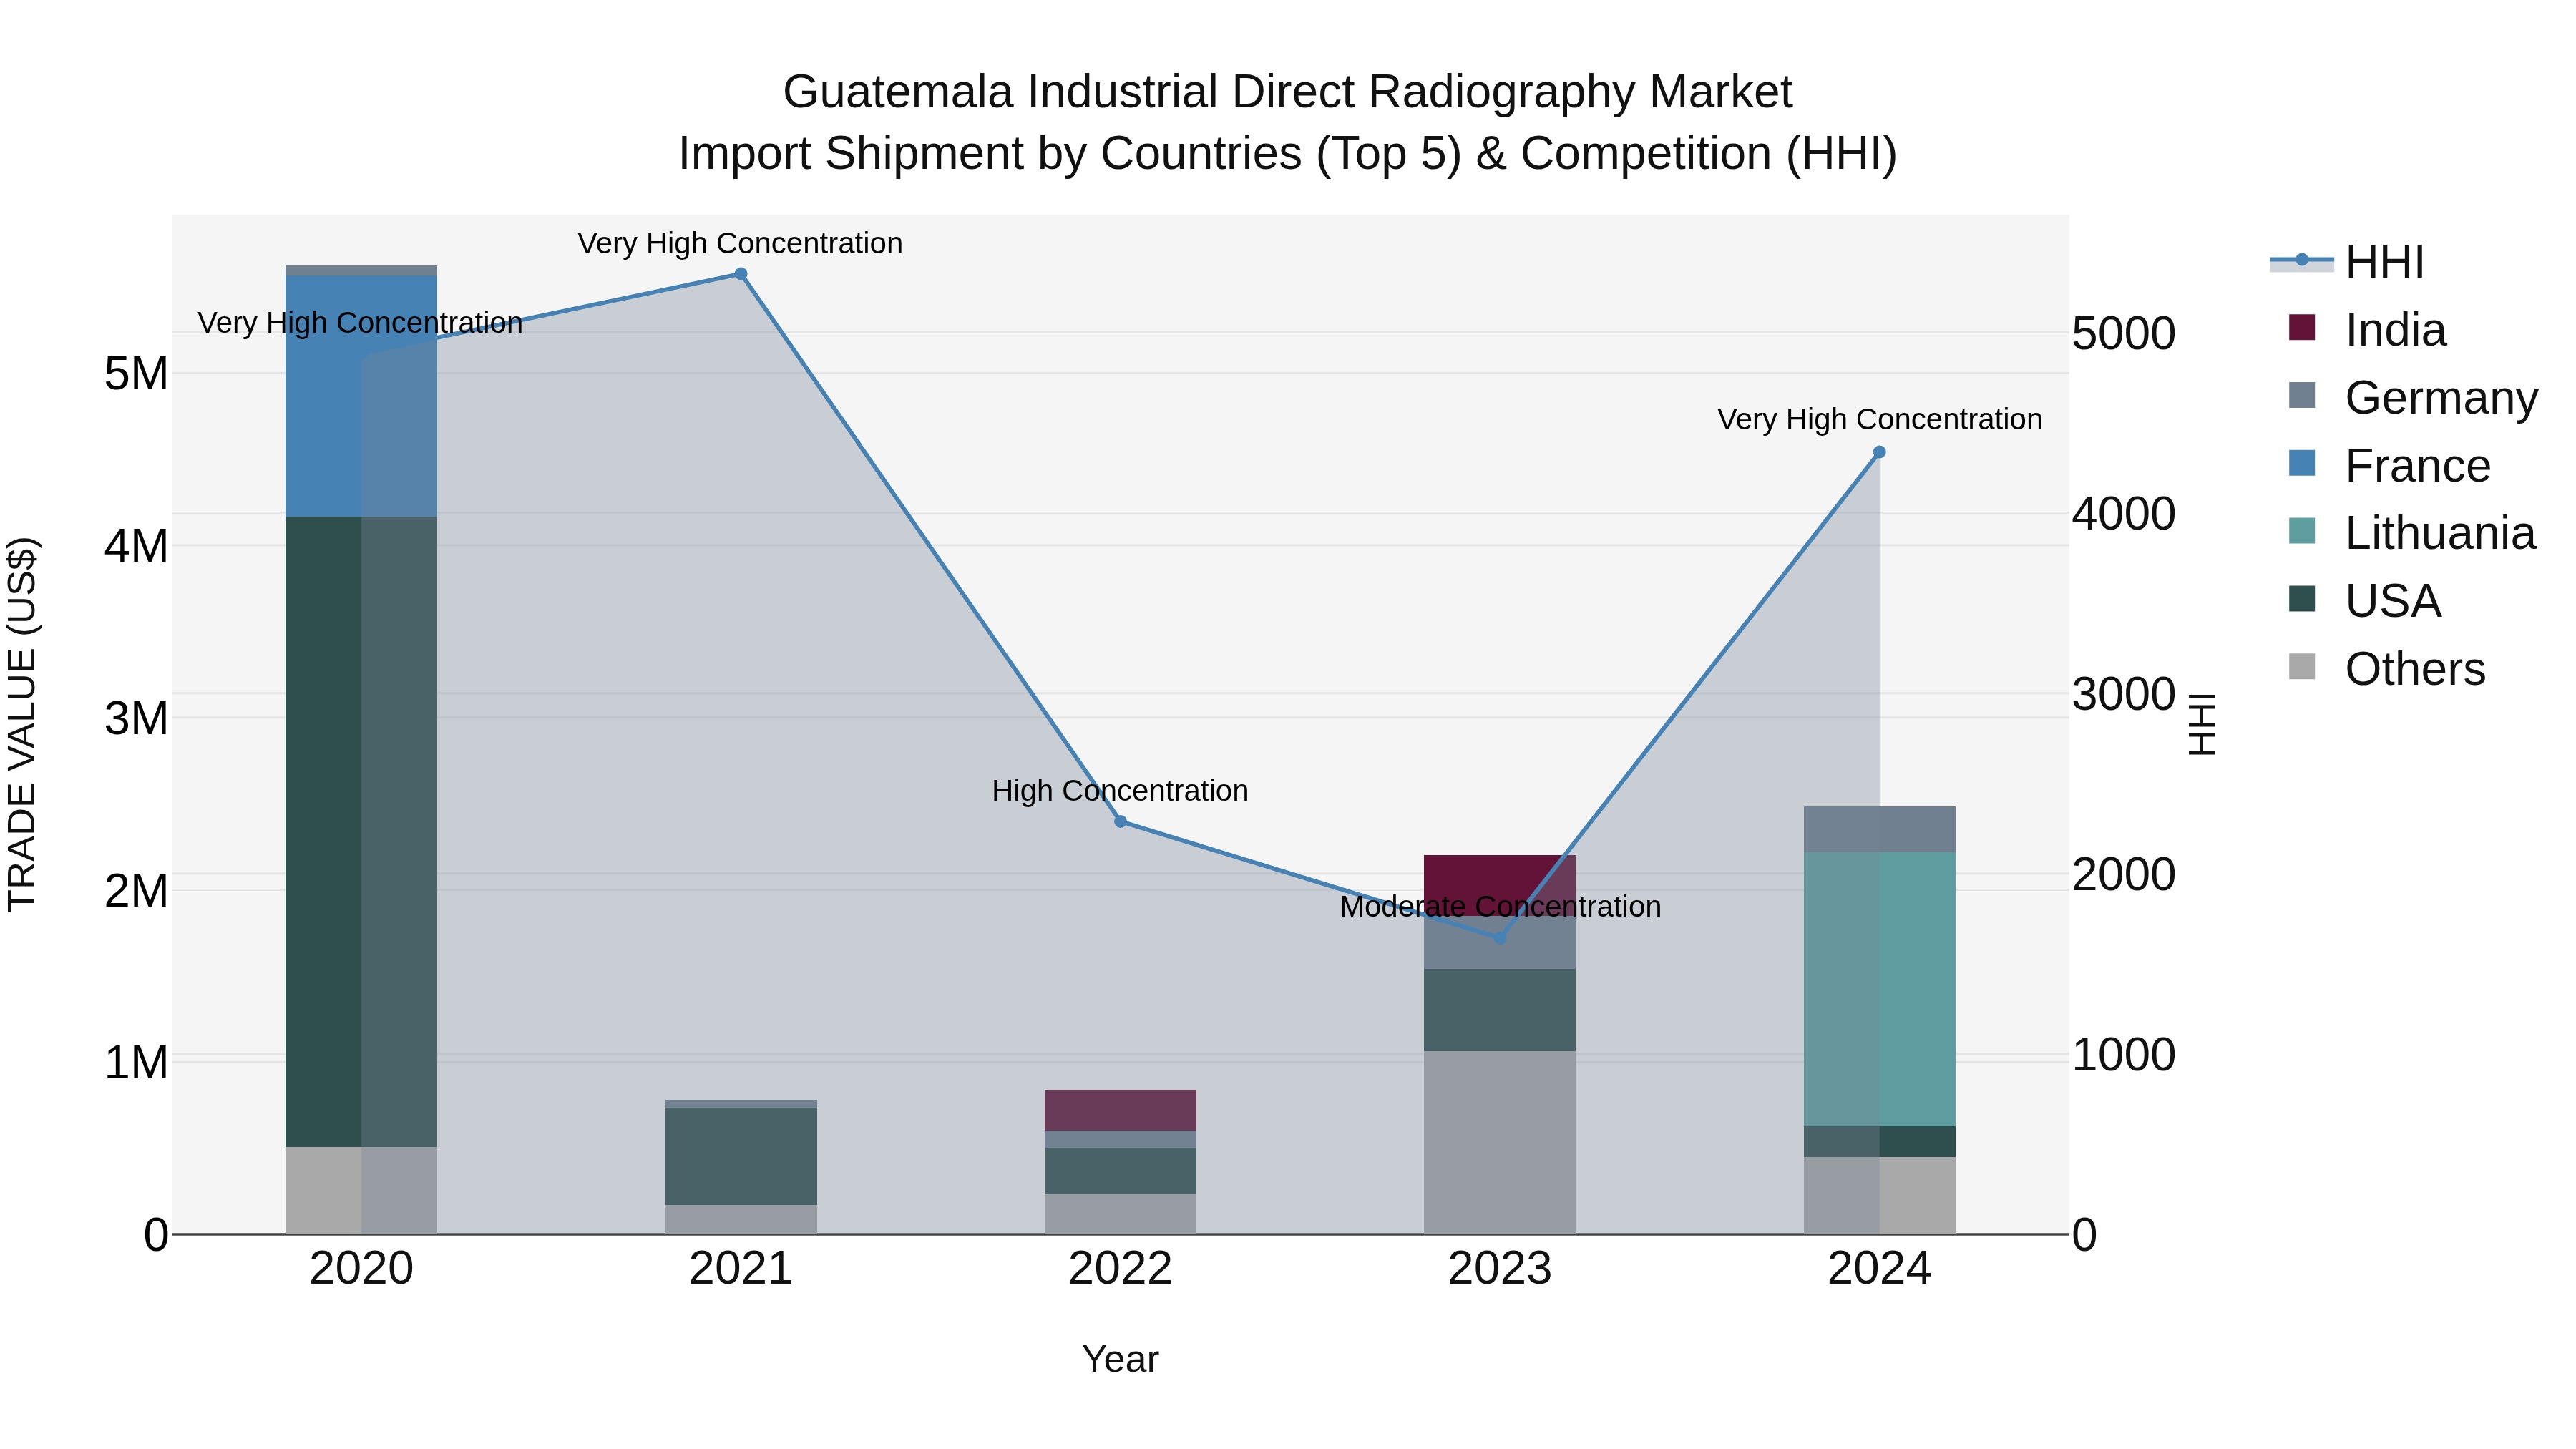Click the India segment of 2022 bar
Viewport: 2576px width, 1449px height.
(x=1120, y=1110)
